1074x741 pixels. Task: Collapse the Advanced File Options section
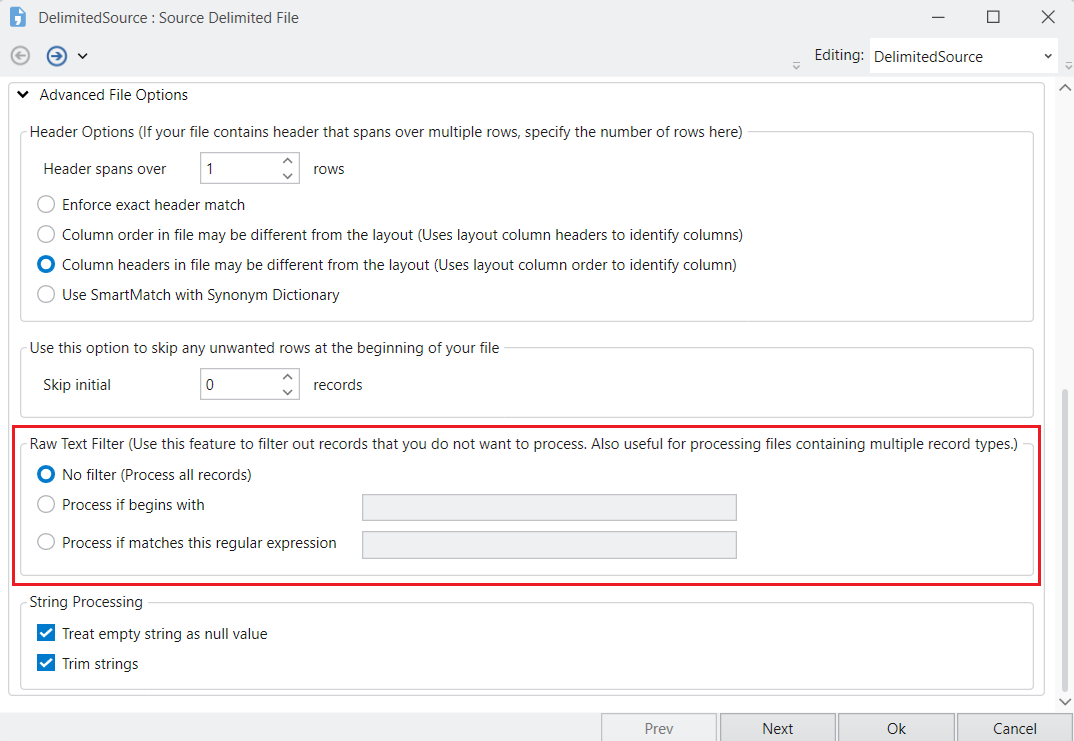coord(23,95)
